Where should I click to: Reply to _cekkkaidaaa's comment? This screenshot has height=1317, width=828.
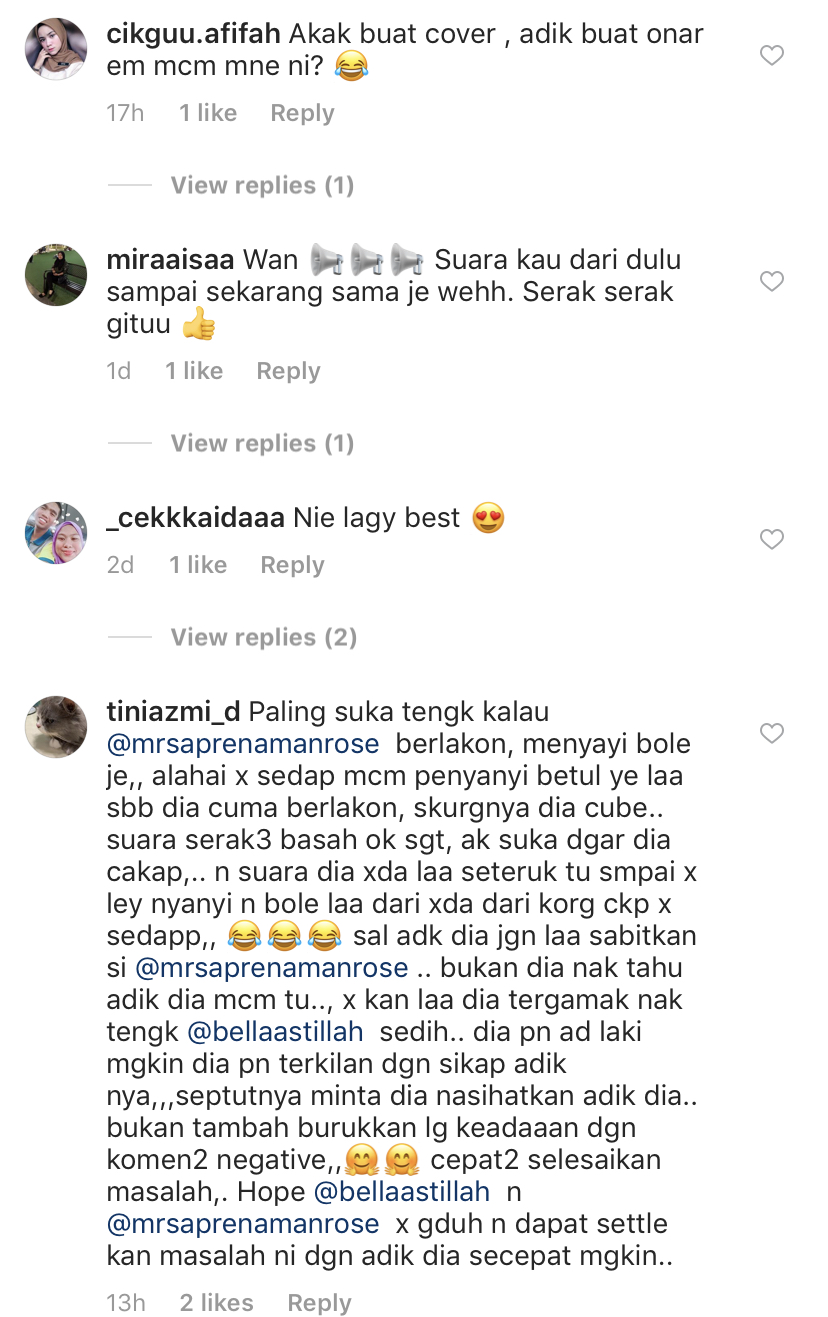click(x=292, y=565)
